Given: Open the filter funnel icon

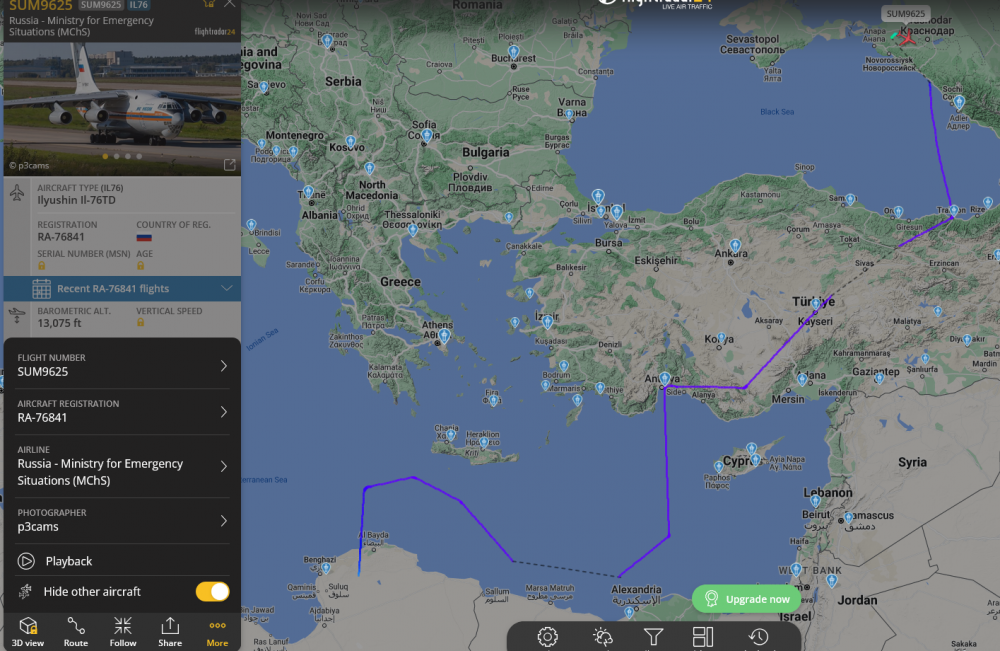Looking at the screenshot, I should pyautogui.click(x=653, y=636).
